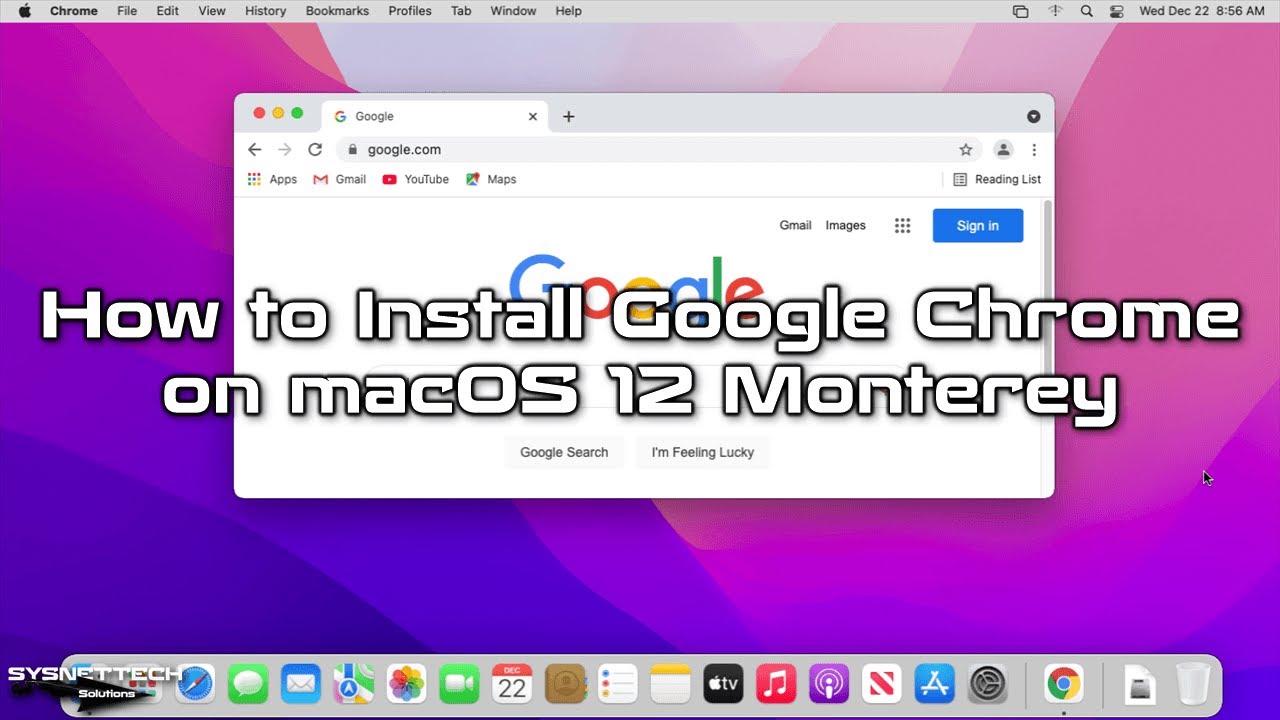Click the date and time in menu bar
This screenshot has height=720, width=1280.
coord(1202,11)
